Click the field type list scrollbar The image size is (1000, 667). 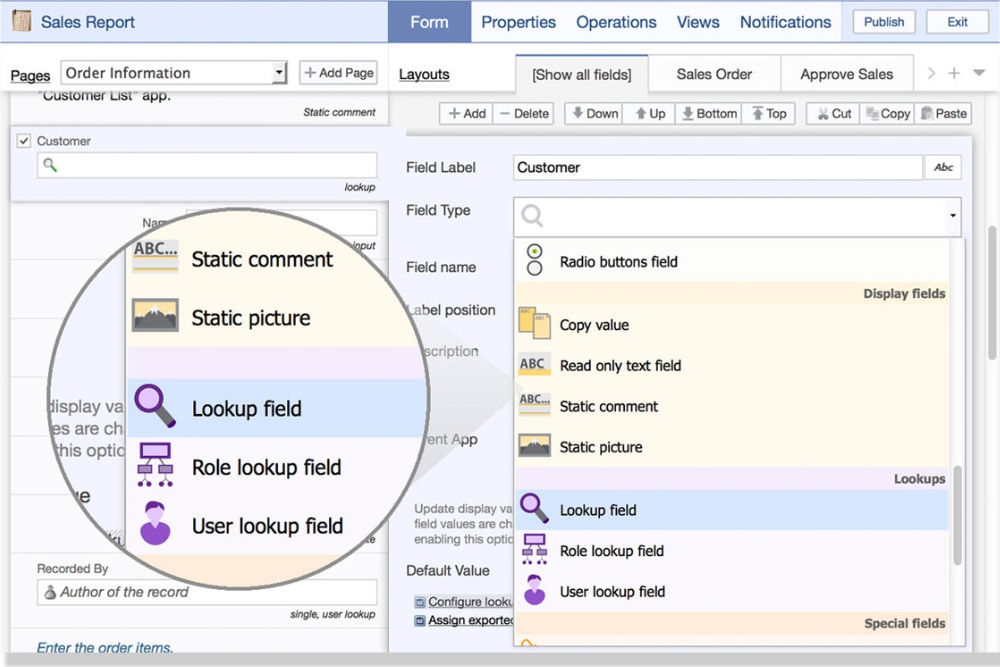(x=957, y=515)
